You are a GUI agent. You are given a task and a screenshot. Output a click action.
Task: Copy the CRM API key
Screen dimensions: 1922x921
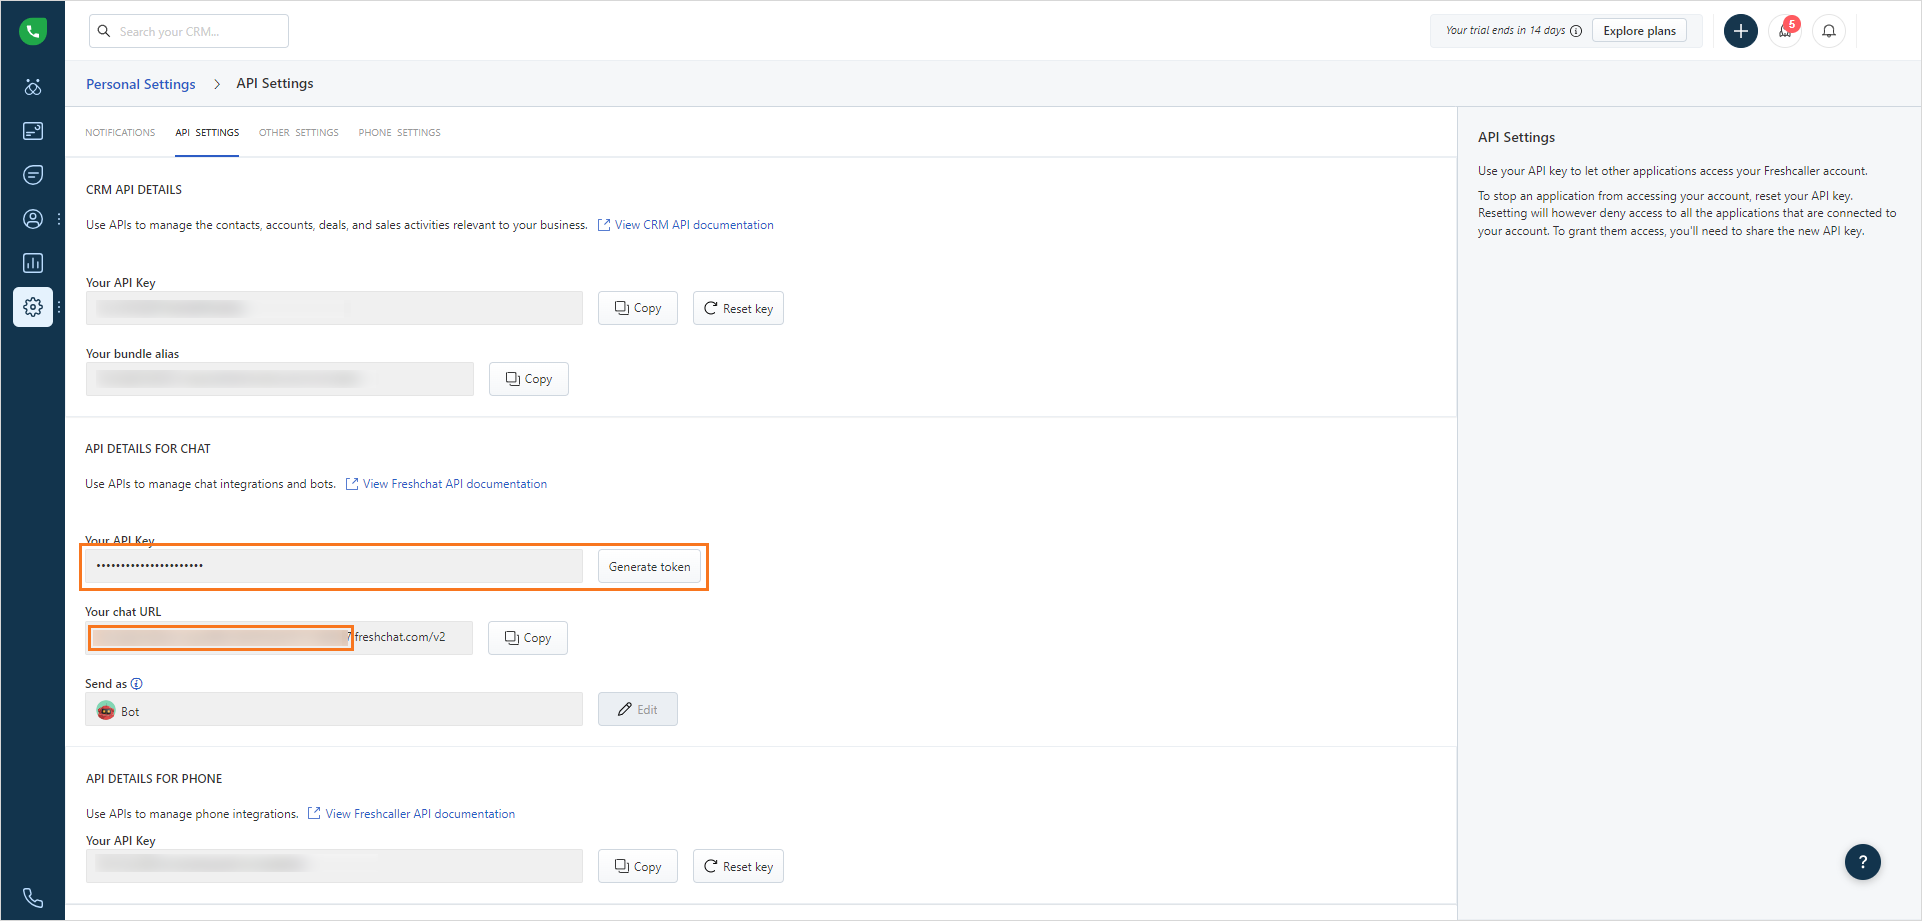point(638,308)
